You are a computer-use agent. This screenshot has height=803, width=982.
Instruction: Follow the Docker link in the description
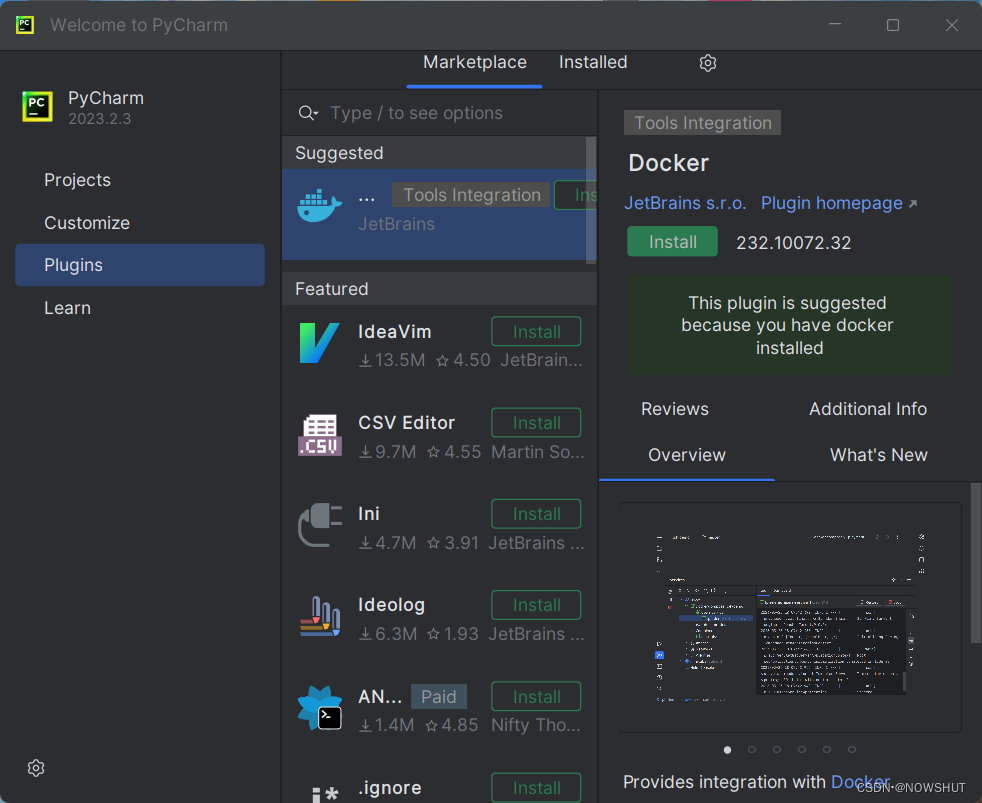point(860,782)
